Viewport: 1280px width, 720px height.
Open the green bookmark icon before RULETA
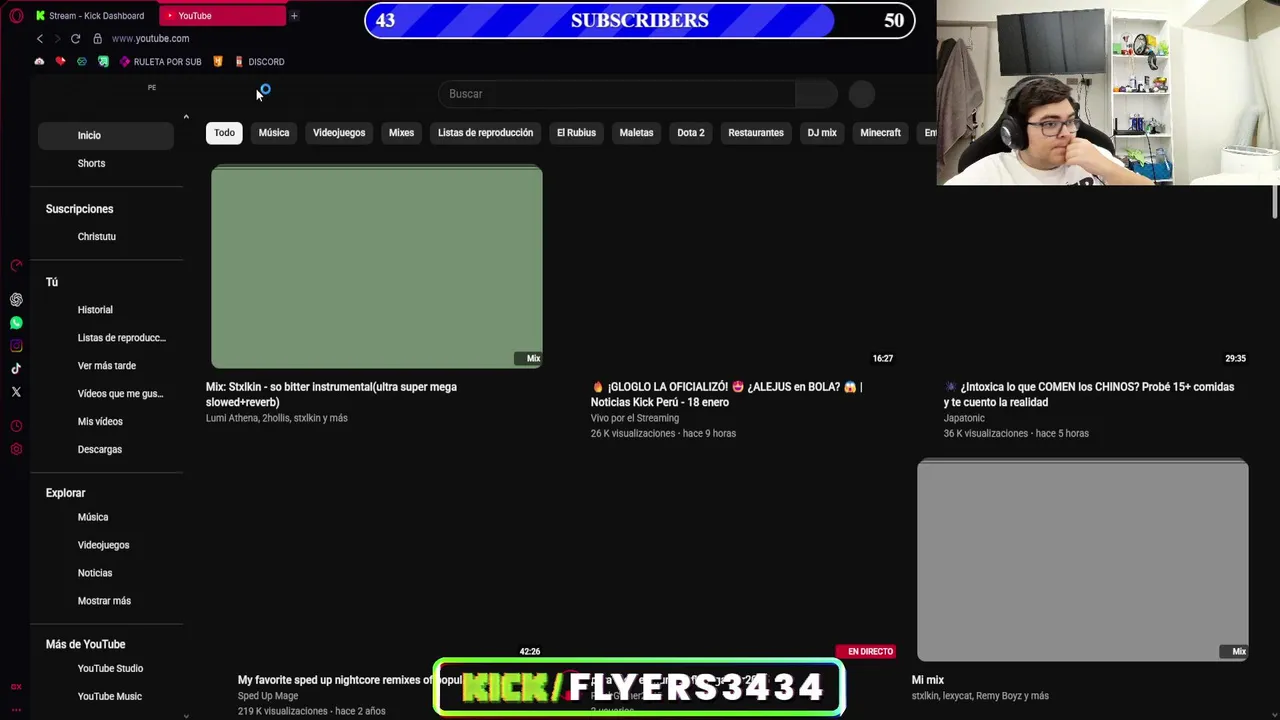(x=103, y=62)
